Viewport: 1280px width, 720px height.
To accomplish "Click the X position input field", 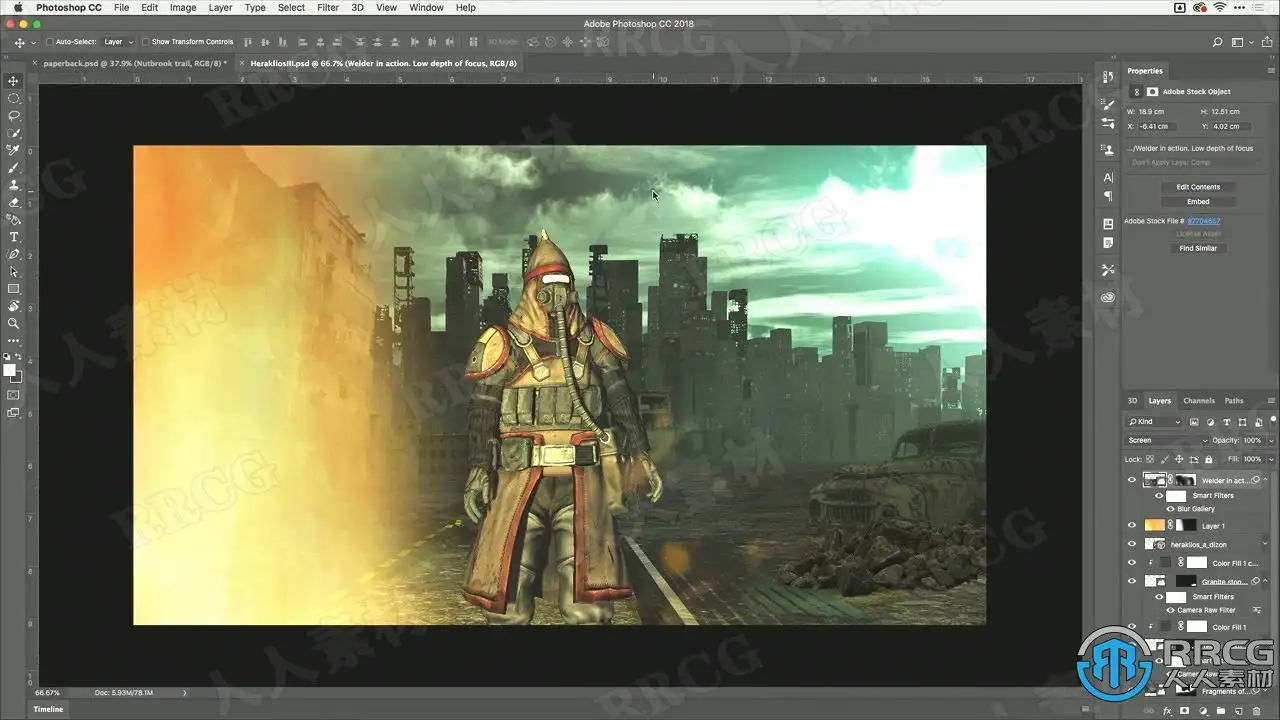I will pyautogui.click(x=1156, y=127).
